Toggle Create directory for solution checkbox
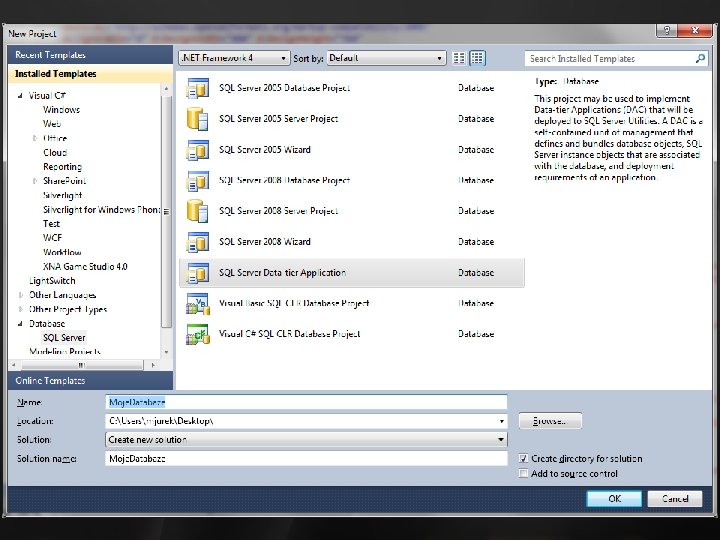Screen dimensions: 720x540 click(x=523, y=458)
